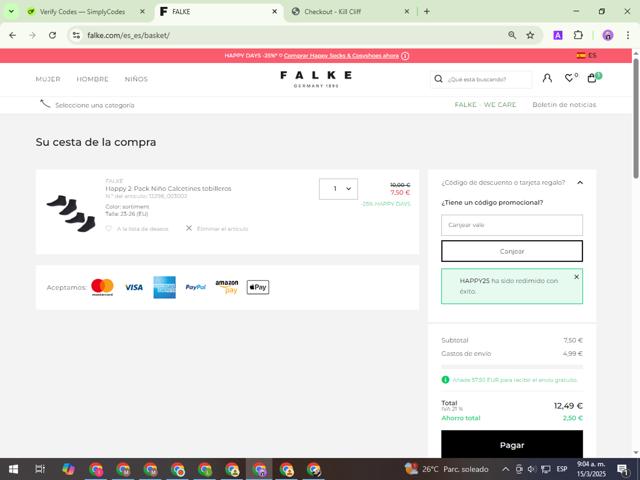Click the green info icon about free shipping

445,380
